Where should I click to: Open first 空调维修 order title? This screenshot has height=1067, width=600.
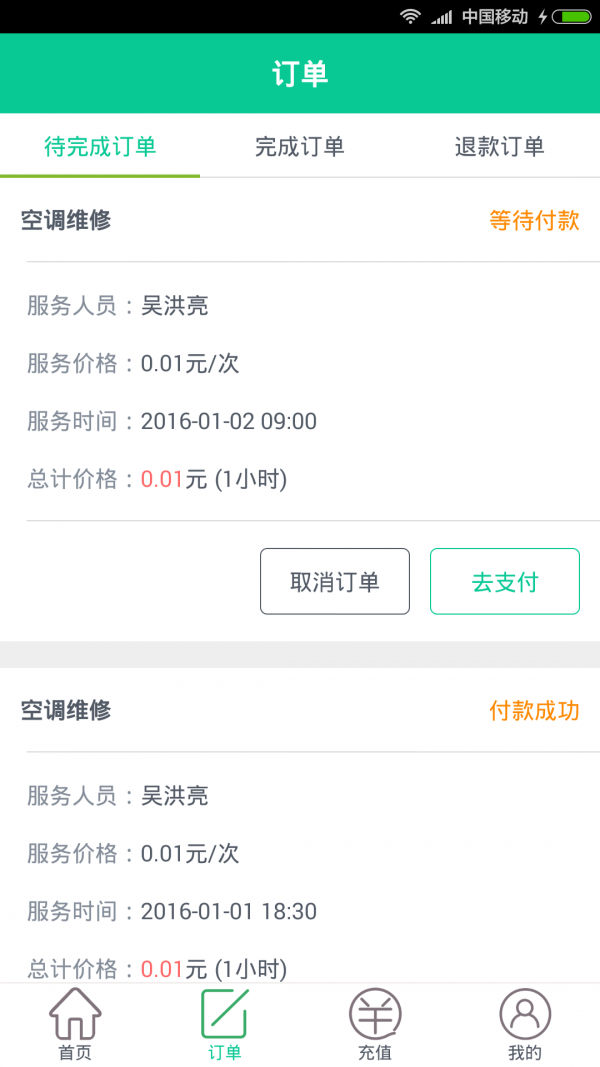point(66,220)
